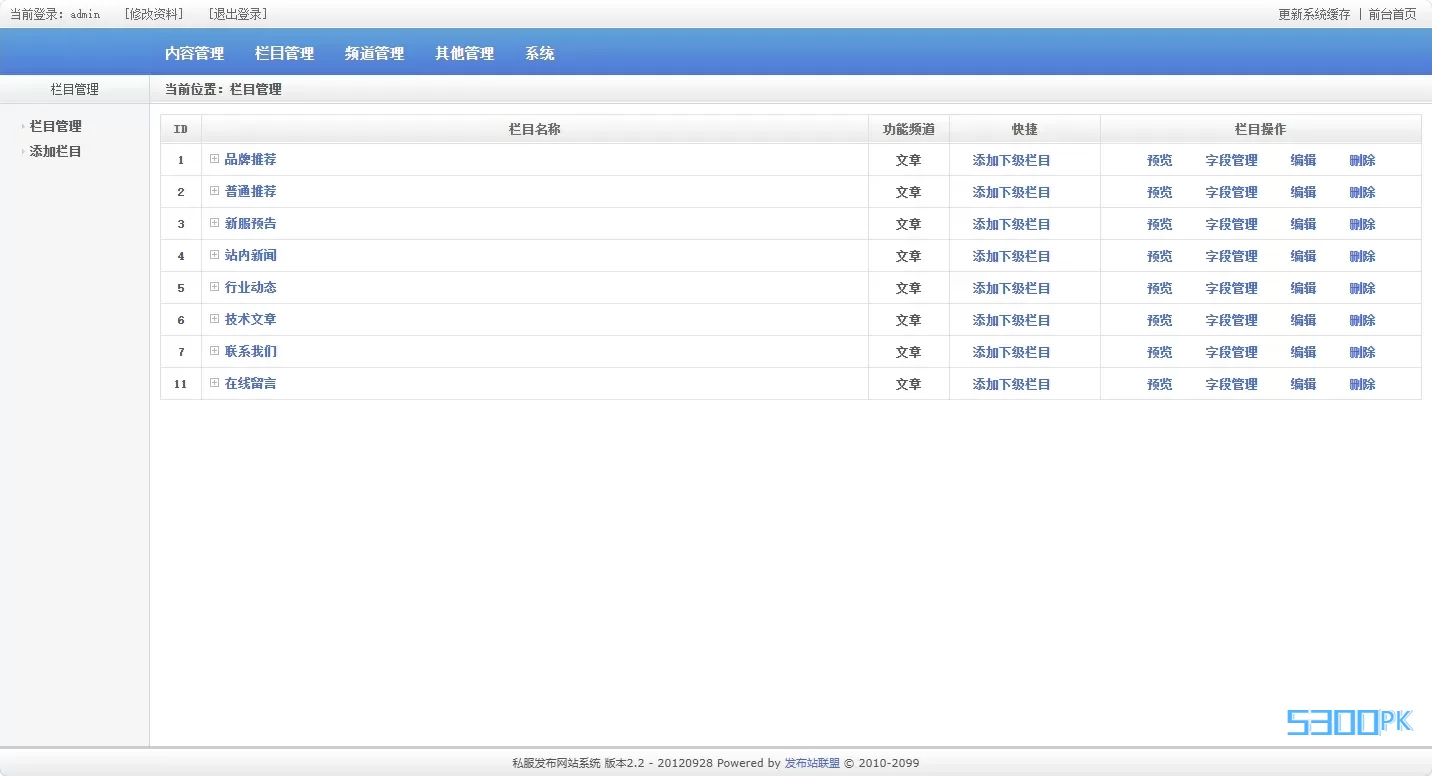Open the 系统 top menu
1432x776 pixels.
click(540, 54)
